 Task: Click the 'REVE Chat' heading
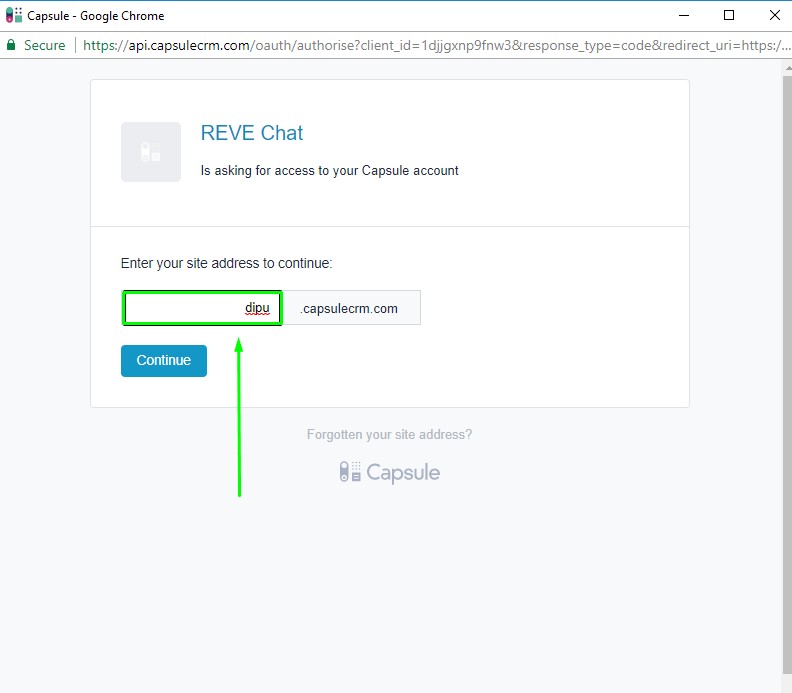[252, 133]
